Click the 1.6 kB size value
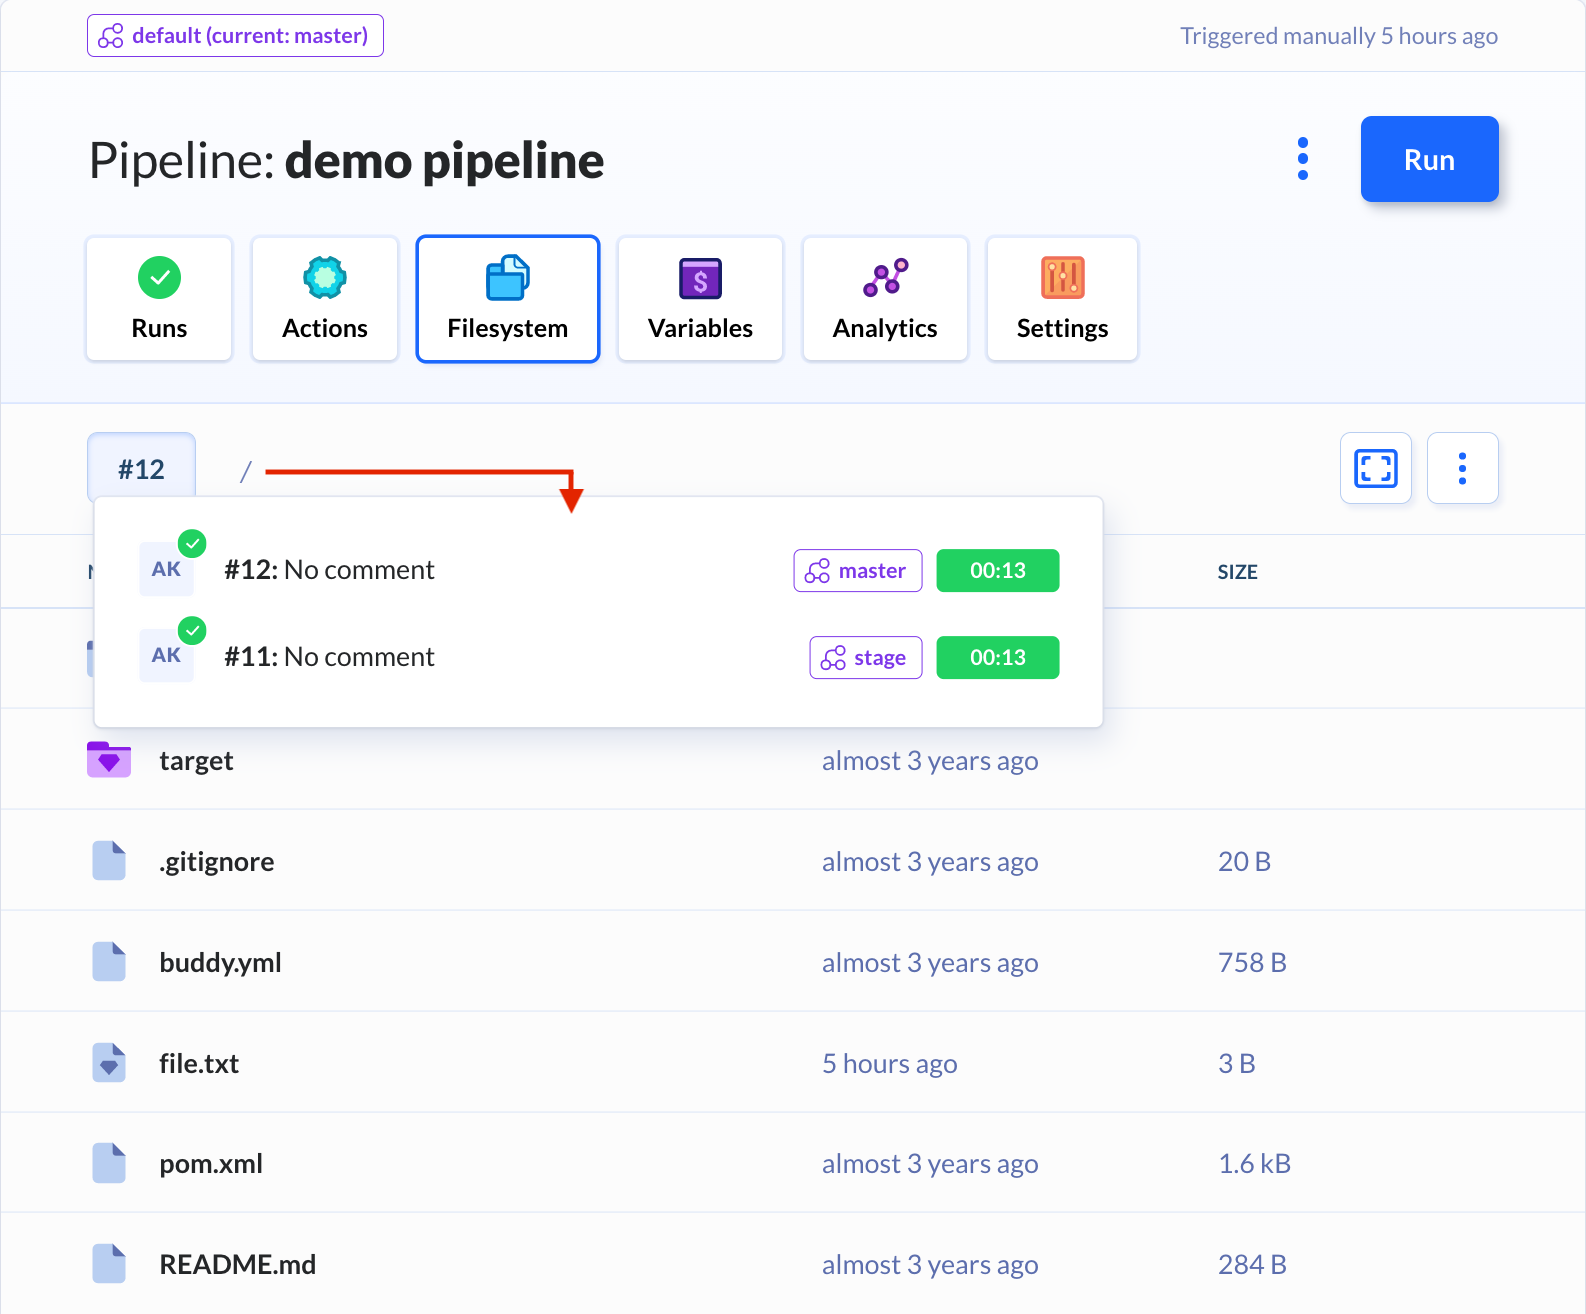This screenshot has height=1314, width=1586. tap(1255, 1164)
